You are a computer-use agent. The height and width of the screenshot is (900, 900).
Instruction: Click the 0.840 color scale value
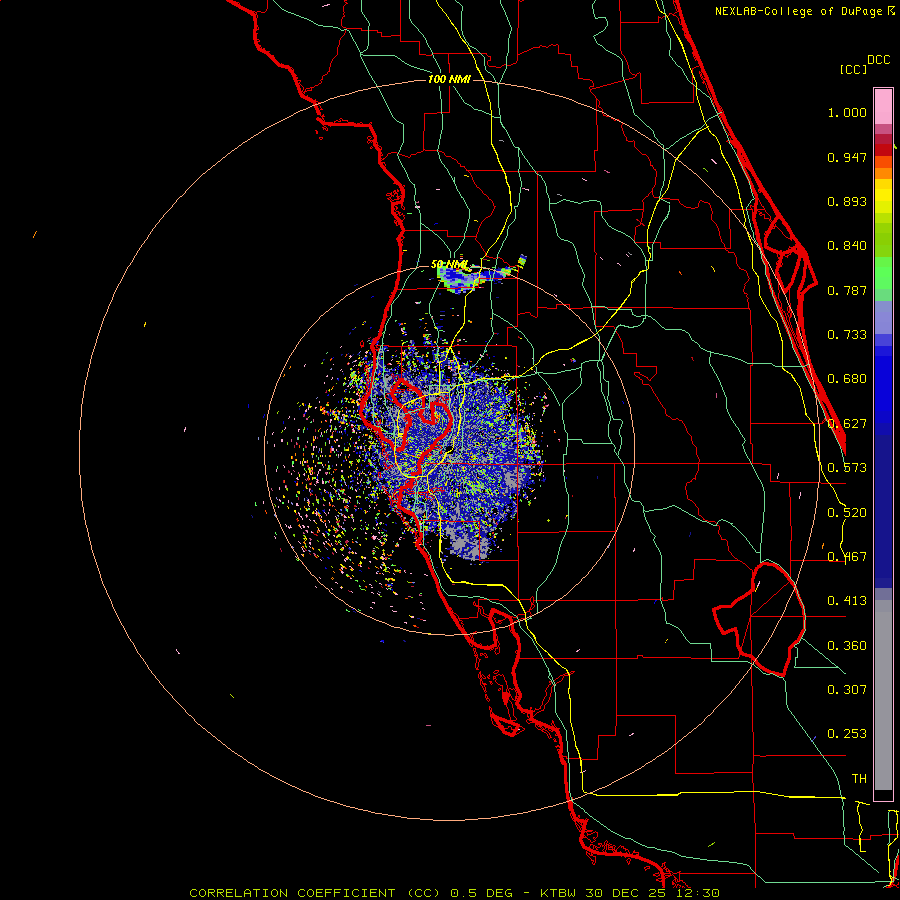[847, 246]
